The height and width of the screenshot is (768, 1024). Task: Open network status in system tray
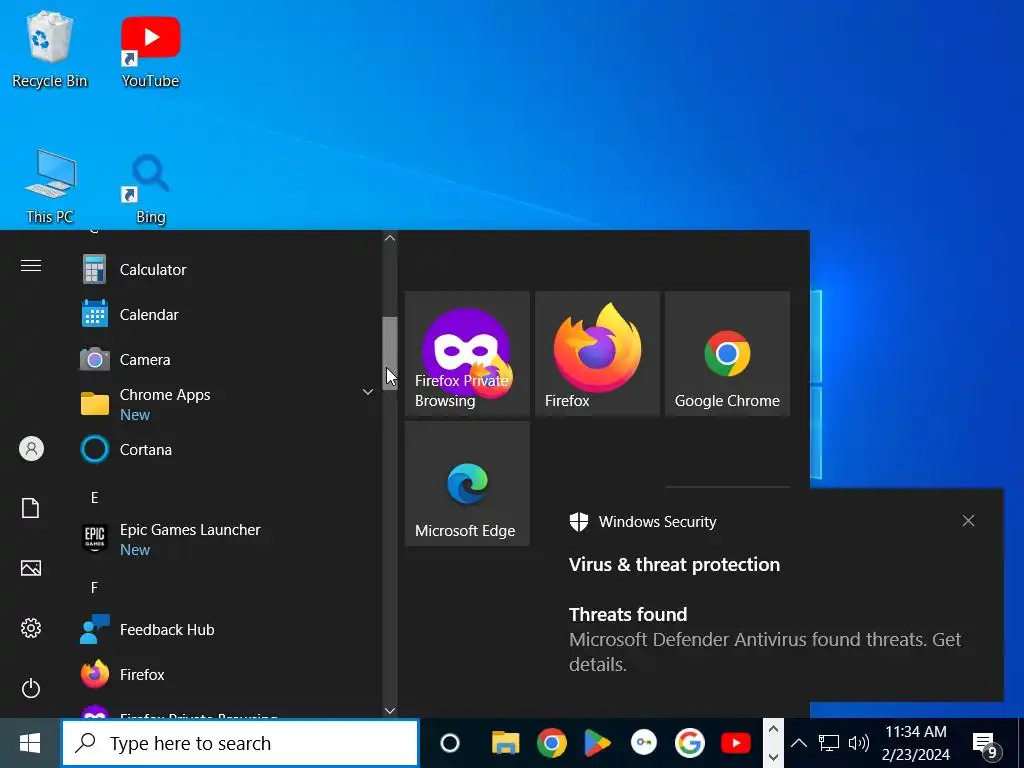[829, 743]
